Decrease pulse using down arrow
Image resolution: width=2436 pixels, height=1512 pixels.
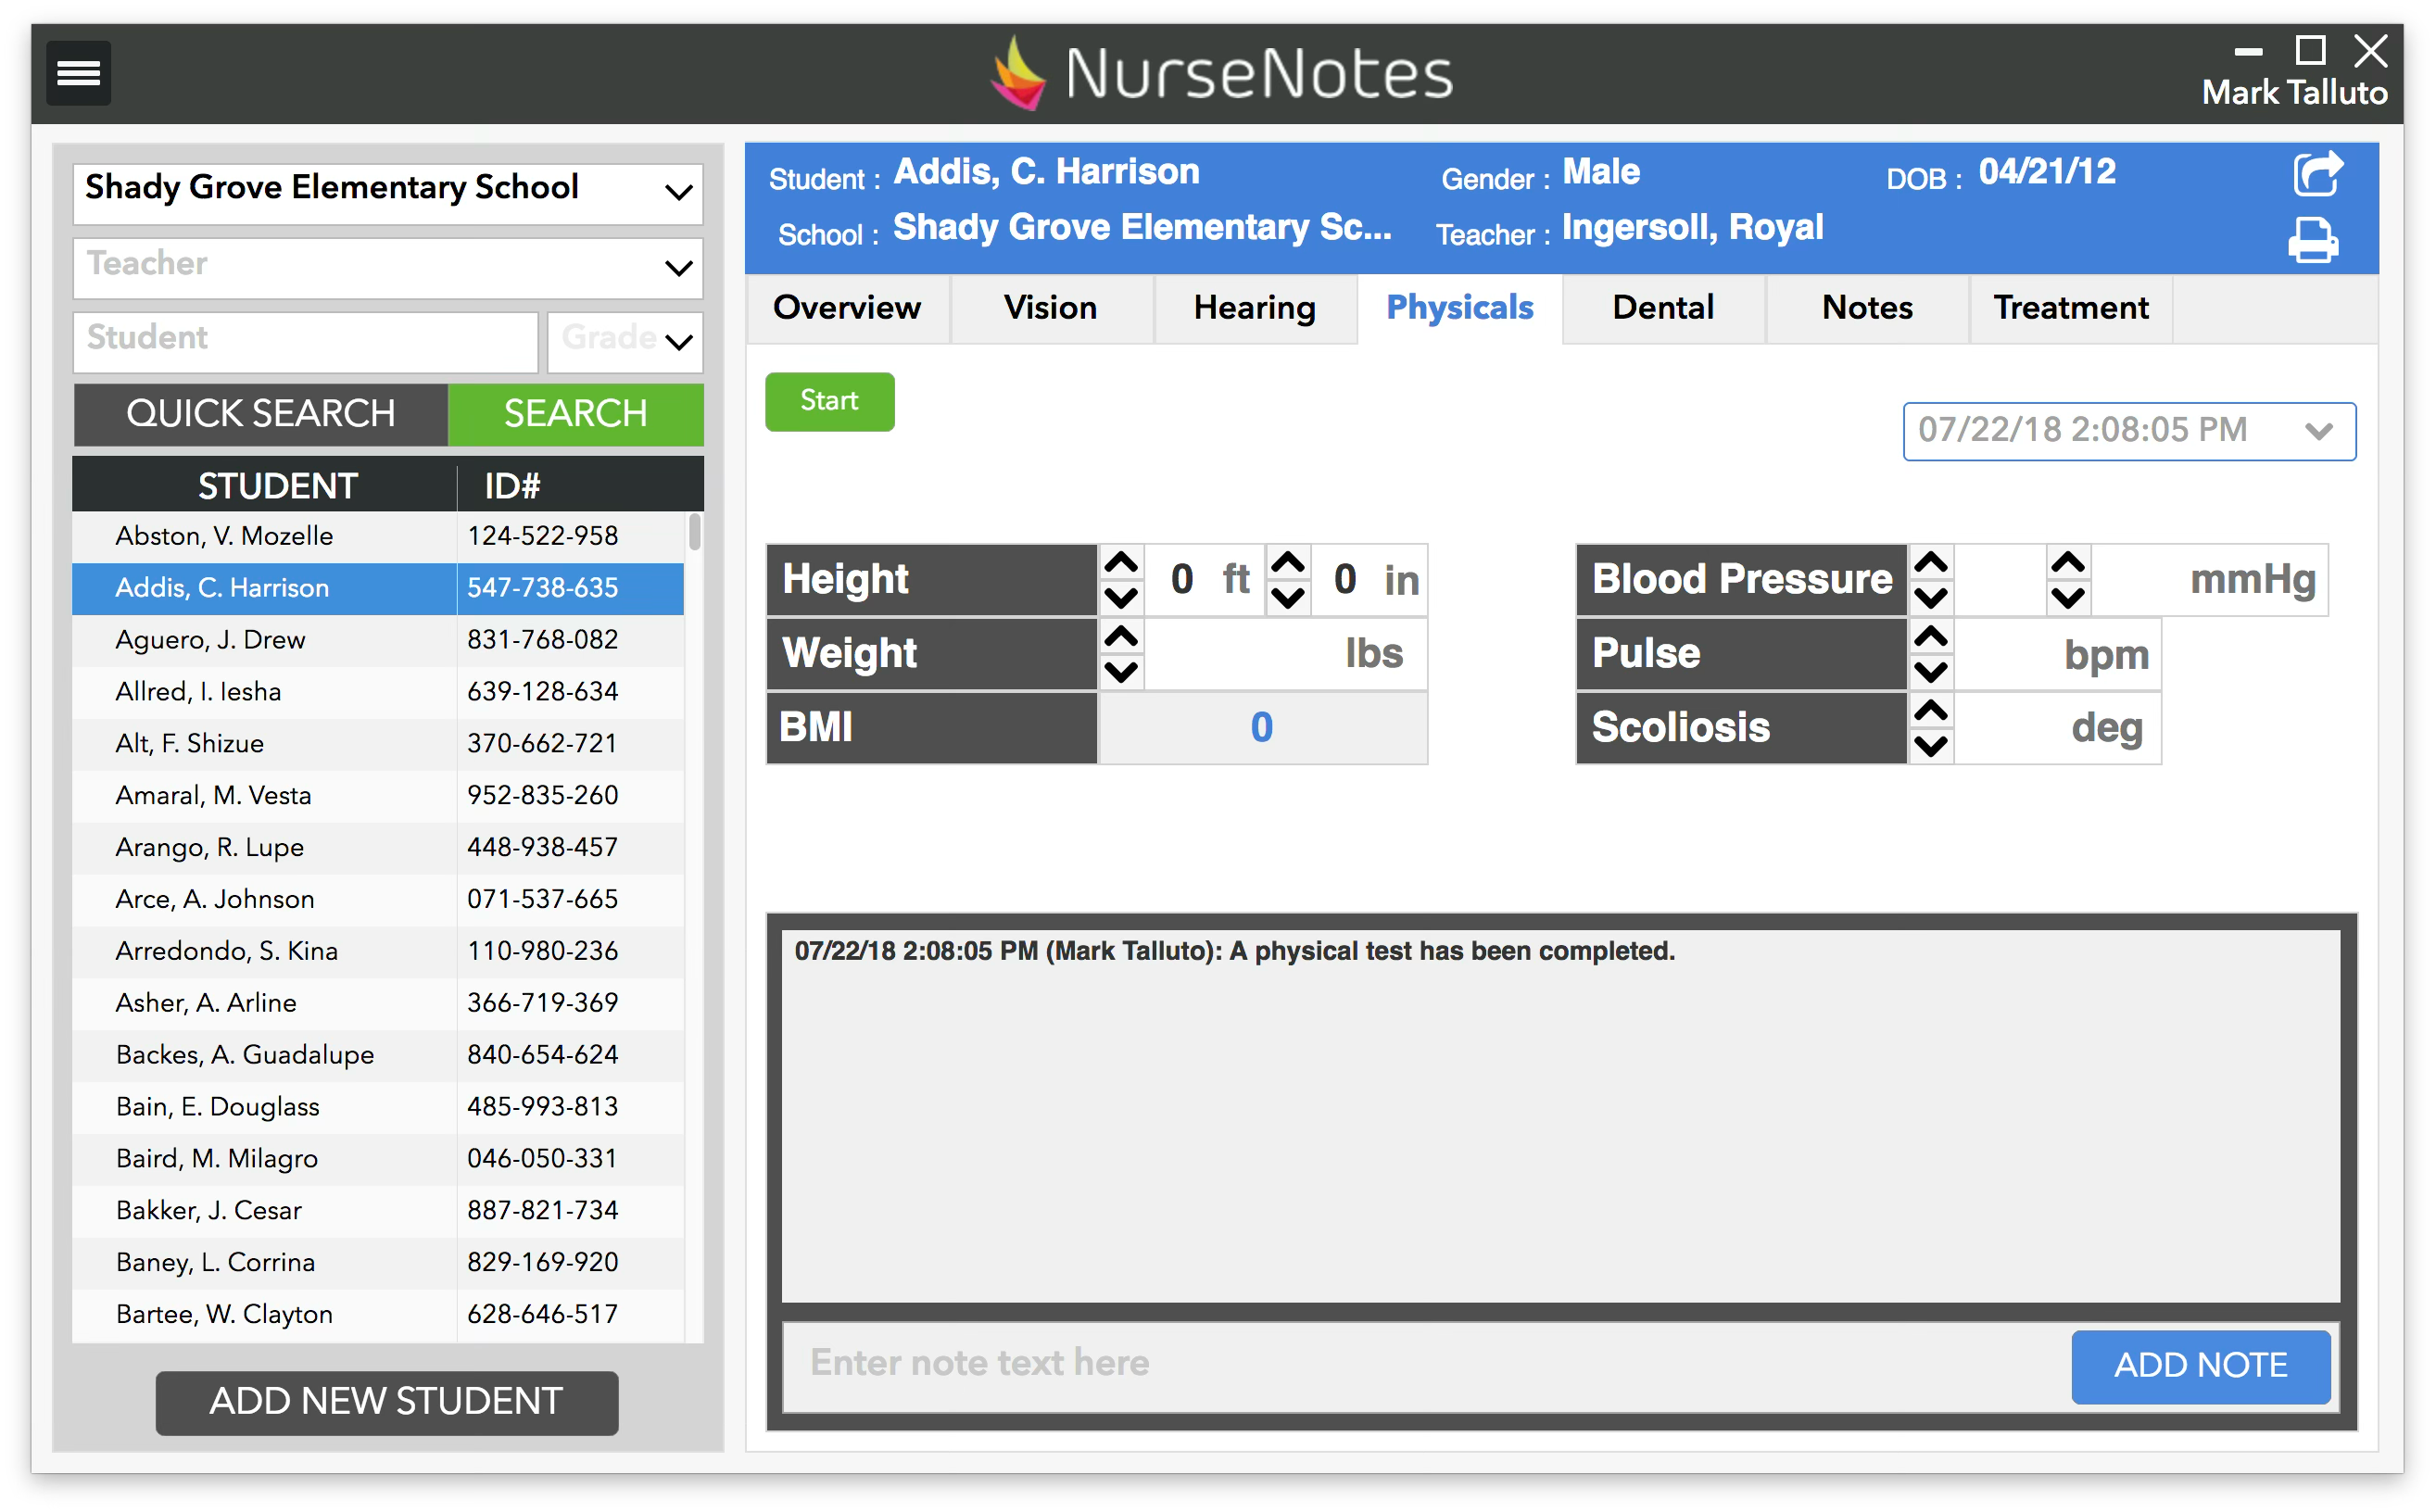click(1930, 671)
